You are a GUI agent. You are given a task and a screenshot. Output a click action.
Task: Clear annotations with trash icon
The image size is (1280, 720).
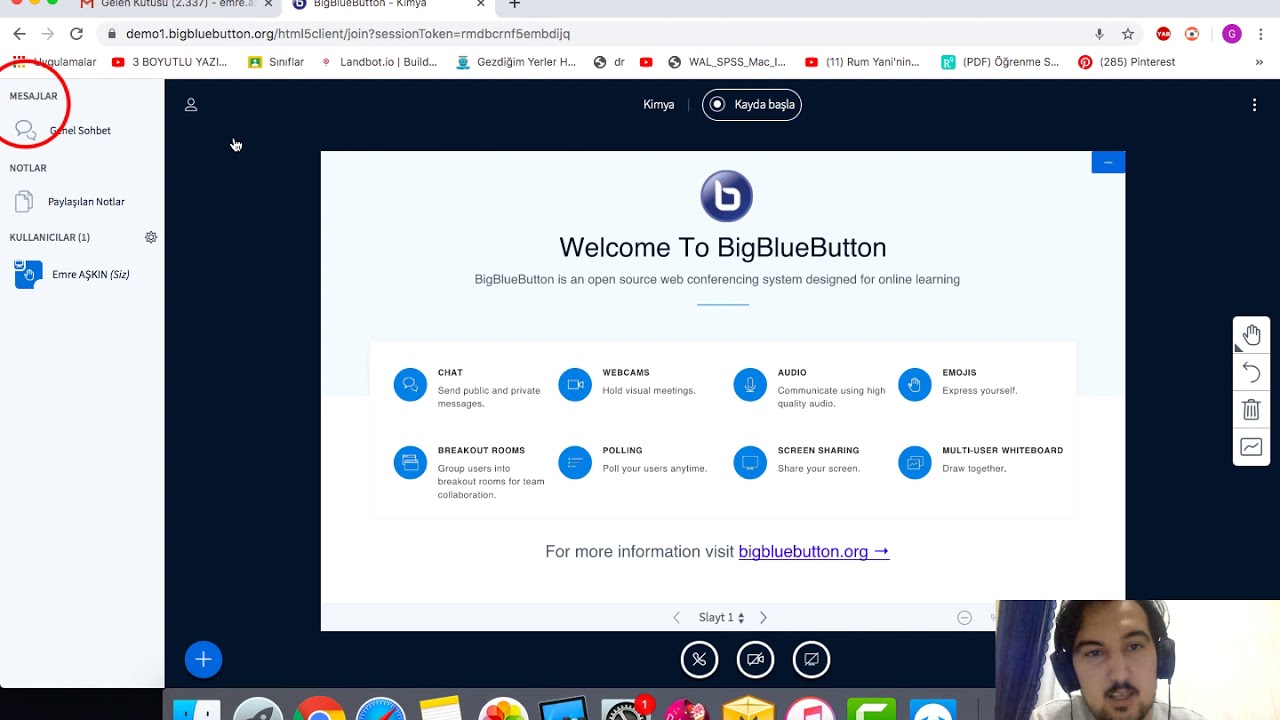tap(1251, 410)
